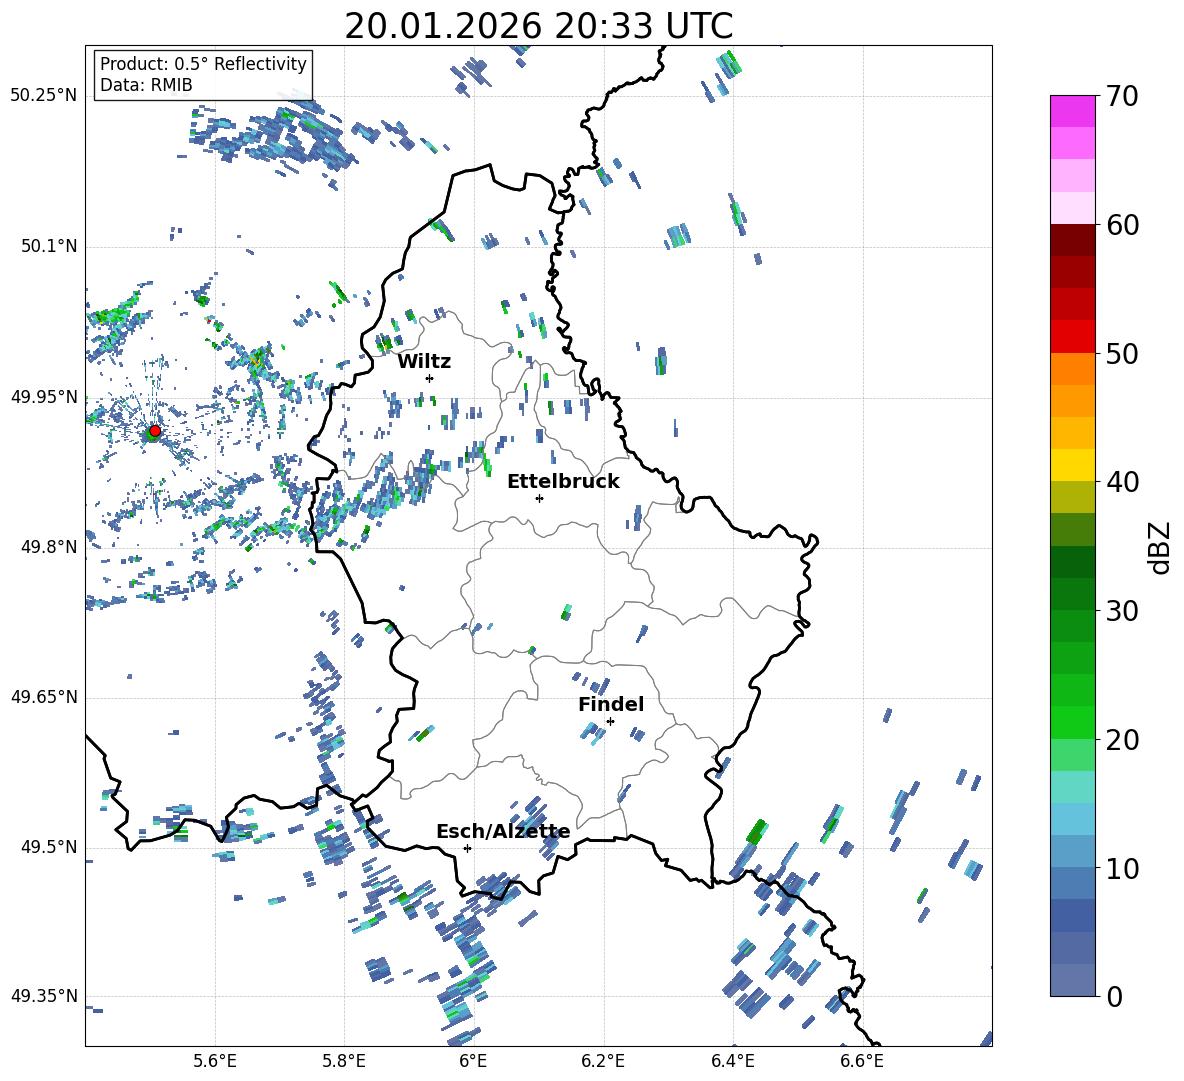Click the Esch/Alzette station cross marker
Viewport: 1184px width, 1081px height.
[x=467, y=848]
